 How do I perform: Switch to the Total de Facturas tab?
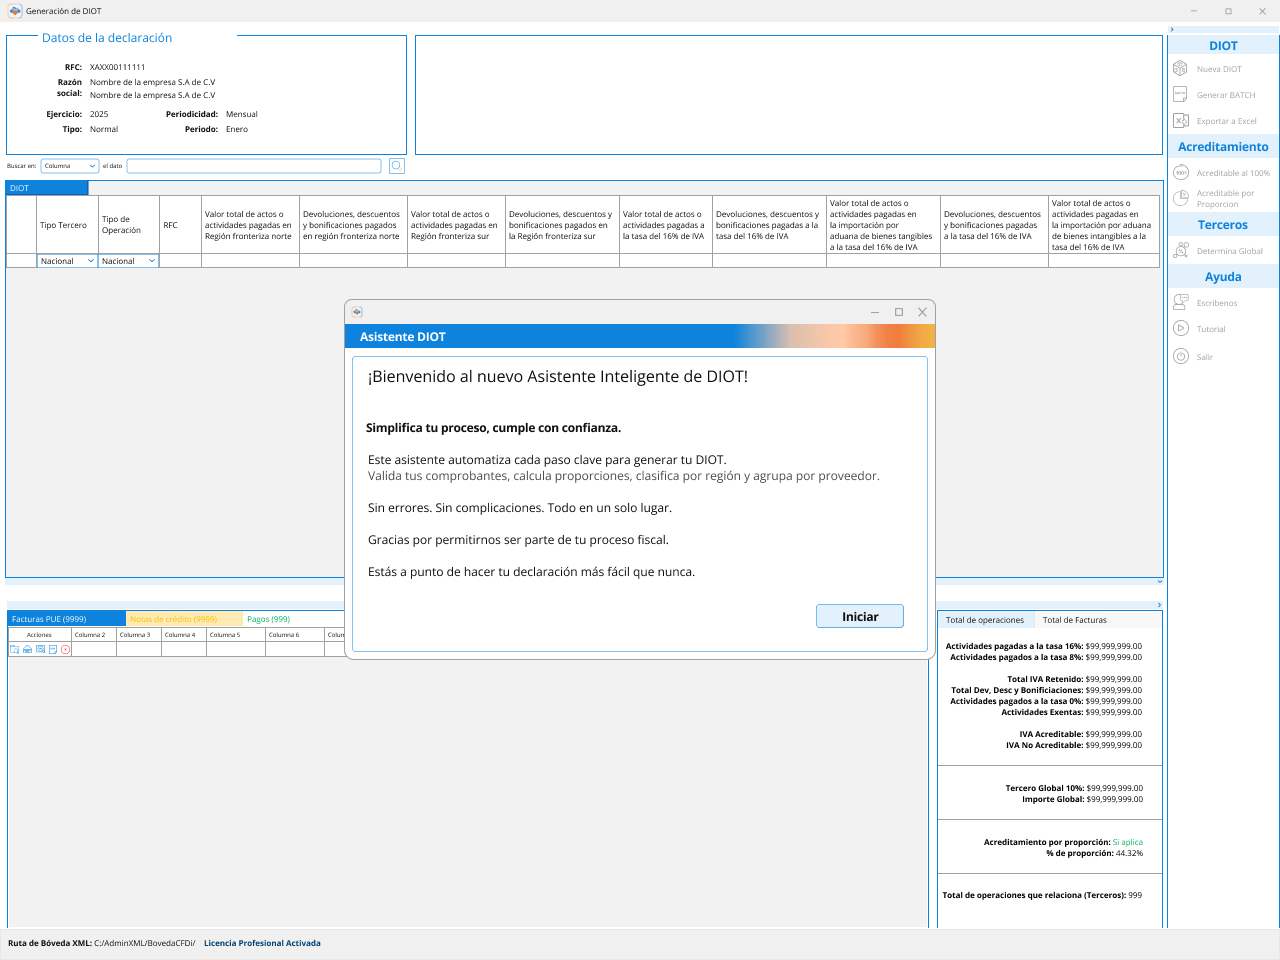(1074, 620)
